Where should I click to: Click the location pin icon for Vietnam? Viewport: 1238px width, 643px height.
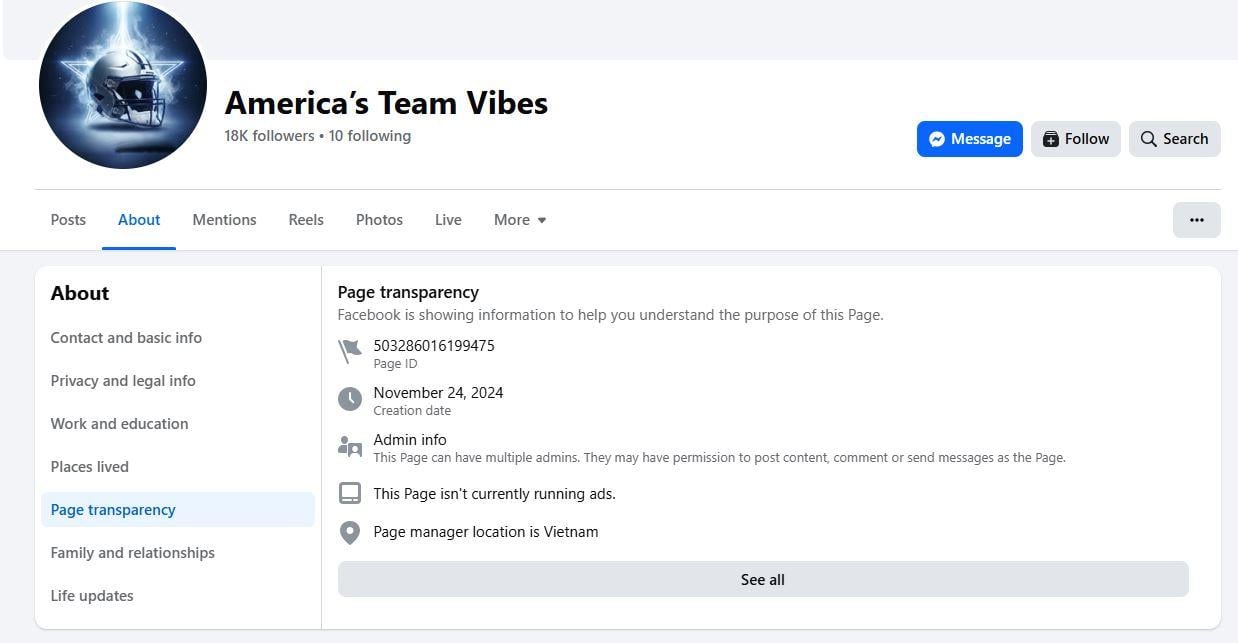pyautogui.click(x=349, y=532)
